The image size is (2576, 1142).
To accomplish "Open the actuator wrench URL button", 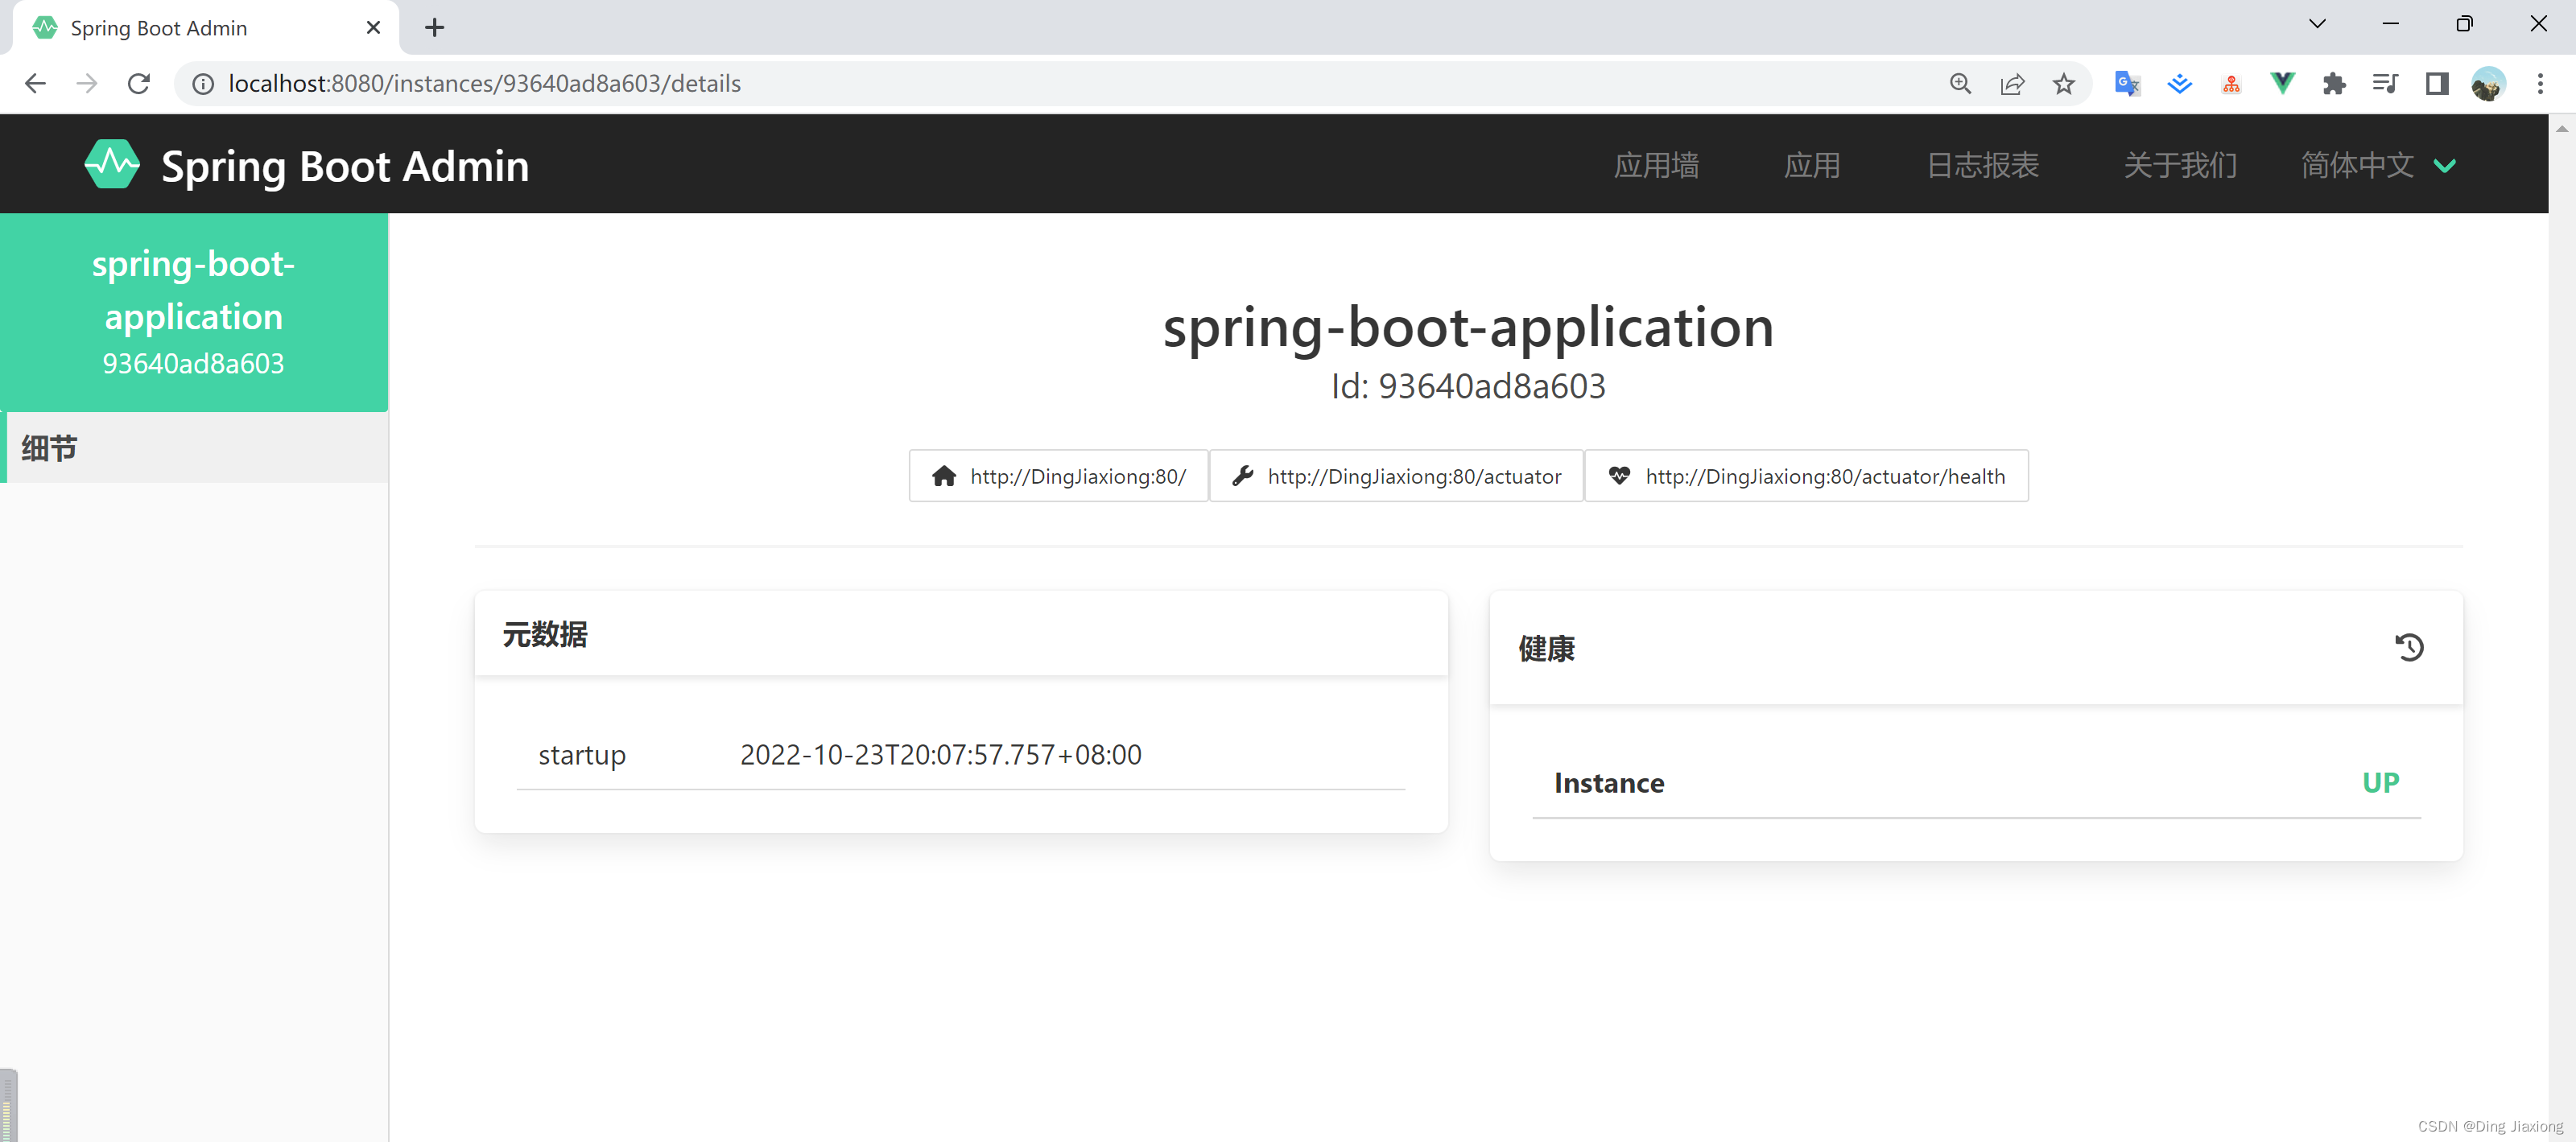I will [x=1396, y=476].
